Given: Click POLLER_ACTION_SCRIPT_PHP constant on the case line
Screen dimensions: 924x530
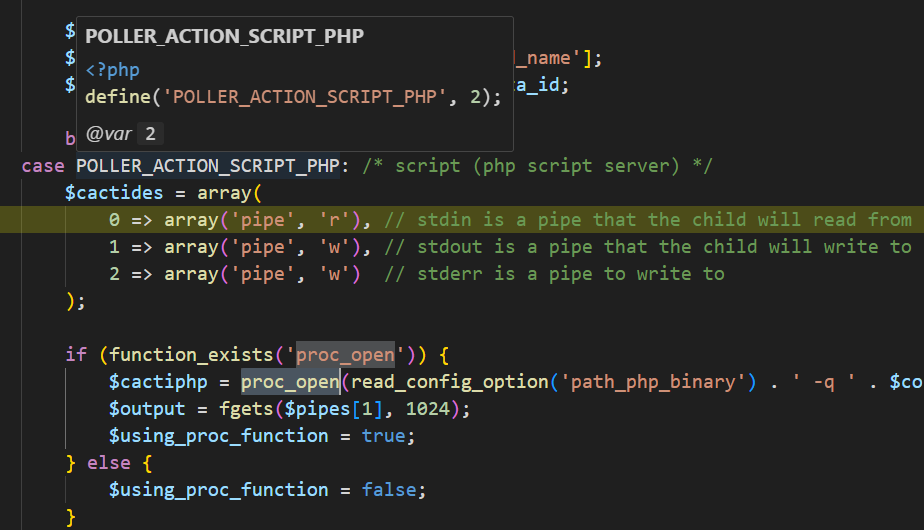Looking at the screenshot, I should tap(208, 166).
